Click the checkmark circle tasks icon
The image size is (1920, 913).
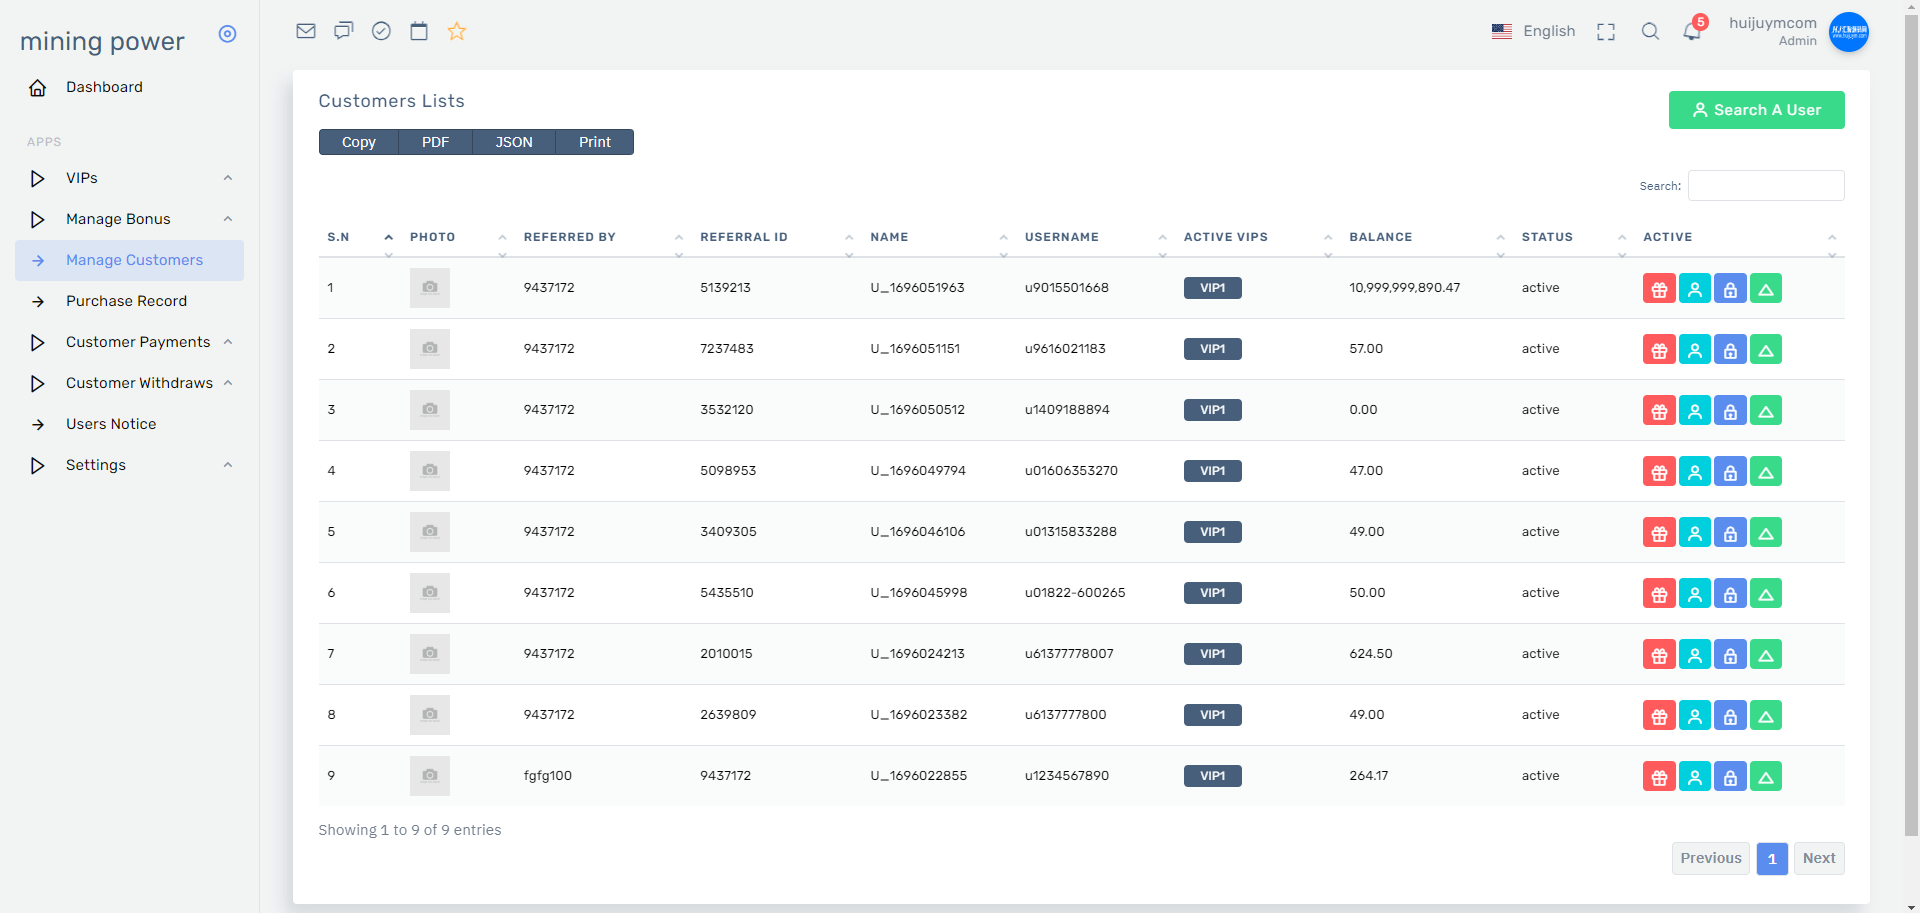pyautogui.click(x=381, y=31)
